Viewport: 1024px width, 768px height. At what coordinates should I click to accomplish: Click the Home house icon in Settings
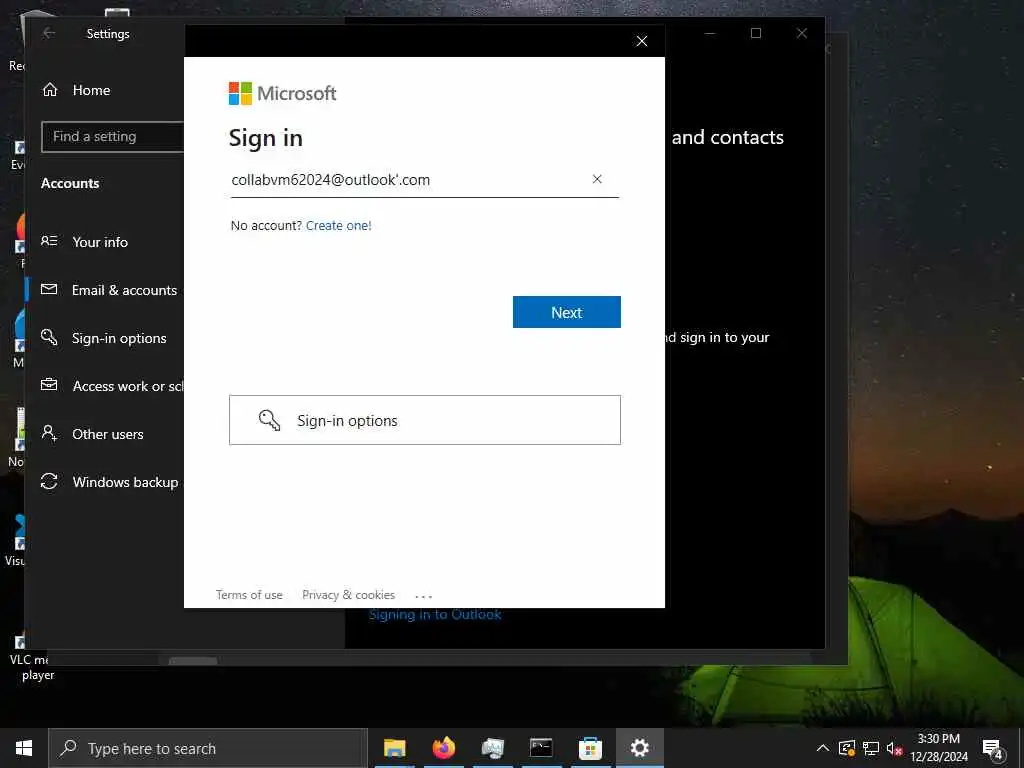pyautogui.click(x=50, y=90)
